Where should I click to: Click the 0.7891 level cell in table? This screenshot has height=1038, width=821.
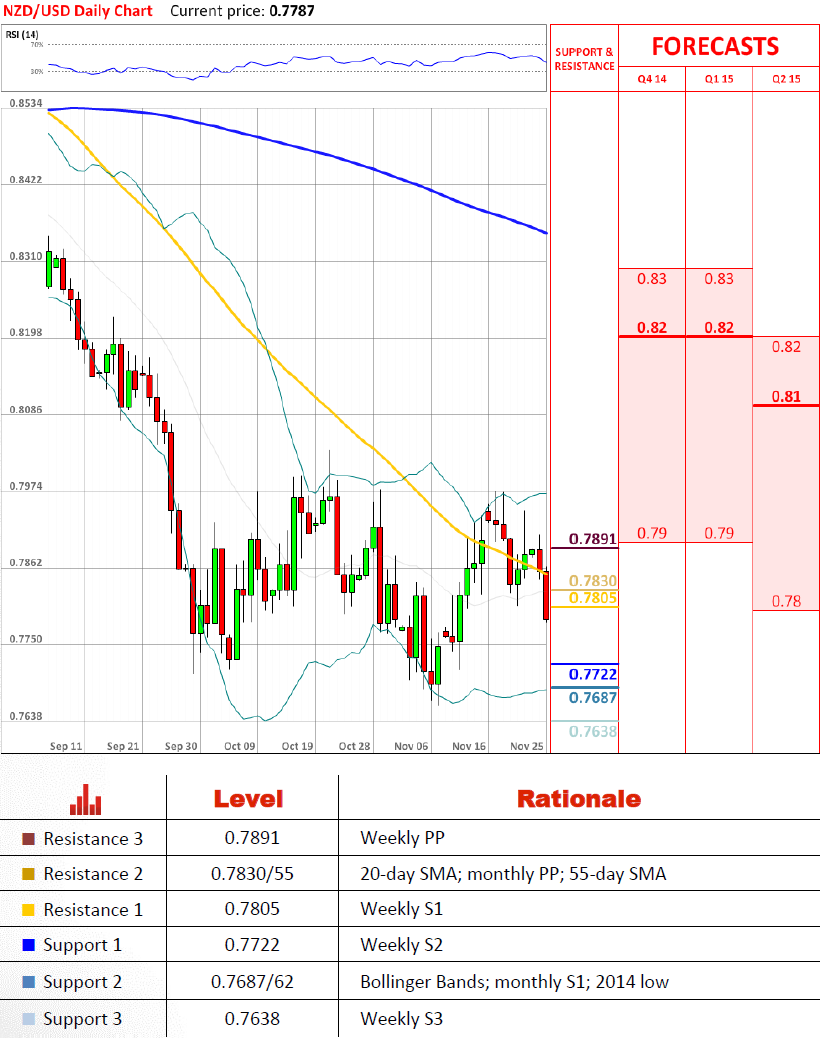(252, 838)
